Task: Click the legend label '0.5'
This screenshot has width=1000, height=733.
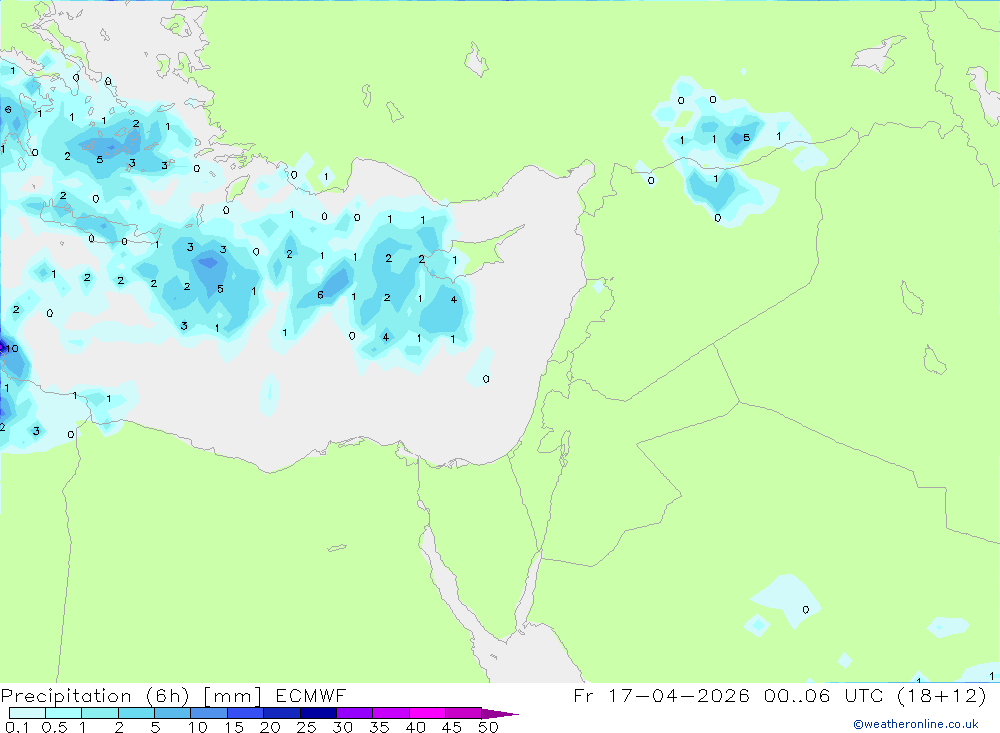Action: point(54,727)
